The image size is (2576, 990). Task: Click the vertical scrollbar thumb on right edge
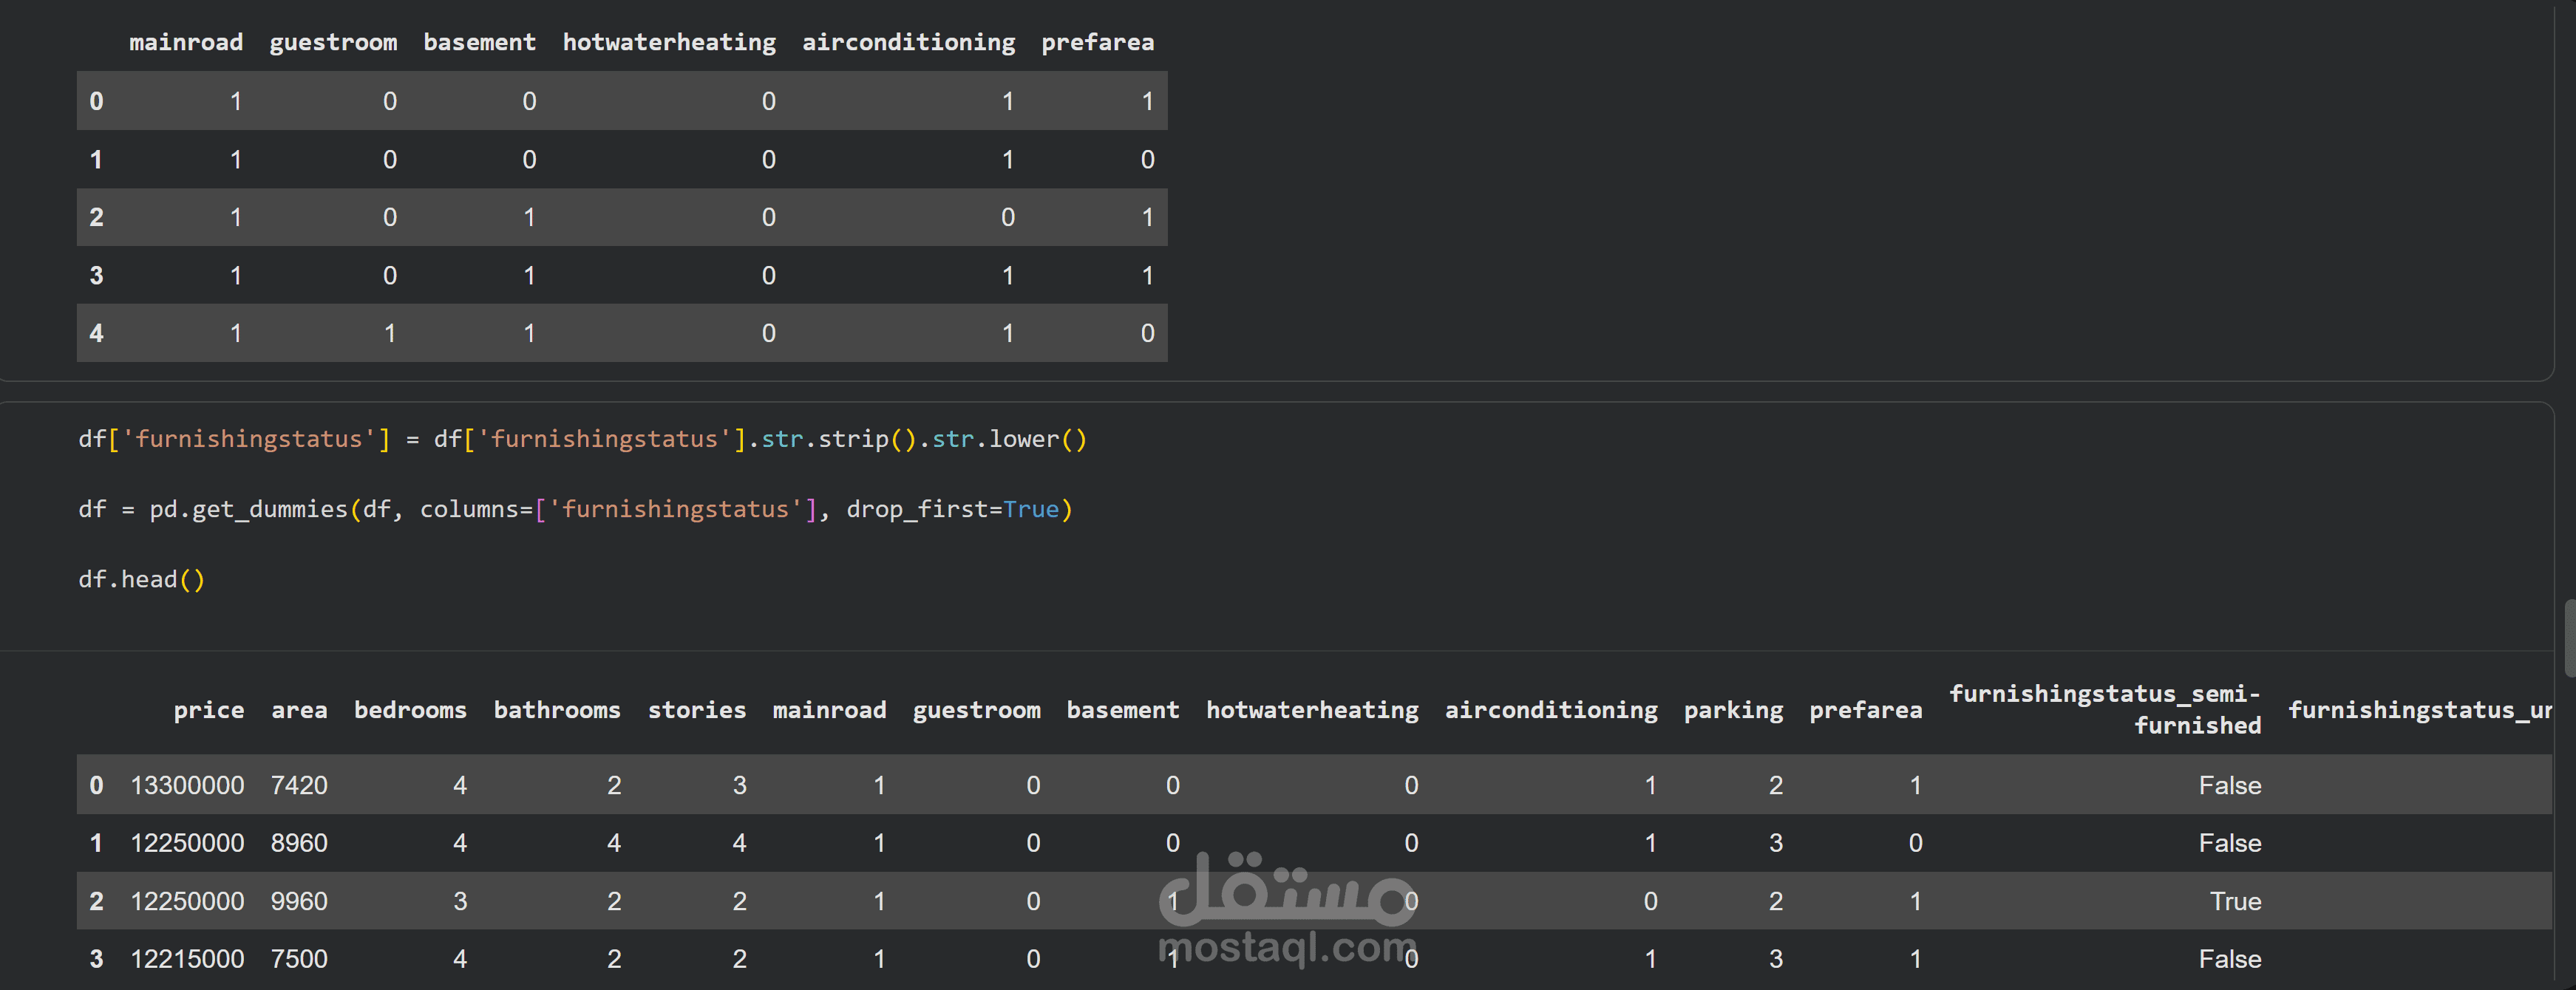tap(2569, 638)
